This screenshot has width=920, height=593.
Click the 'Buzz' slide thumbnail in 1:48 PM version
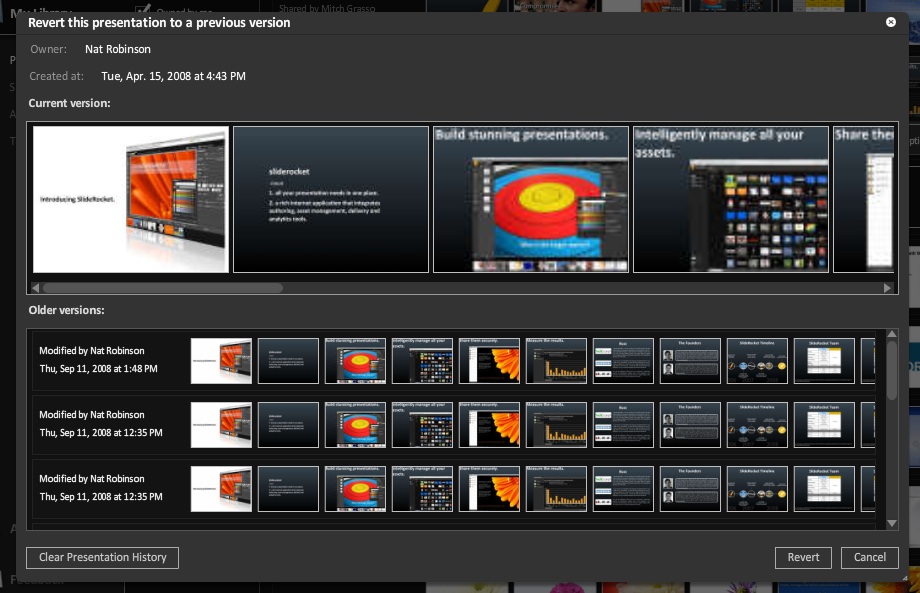pyautogui.click(x=623, y=361)
